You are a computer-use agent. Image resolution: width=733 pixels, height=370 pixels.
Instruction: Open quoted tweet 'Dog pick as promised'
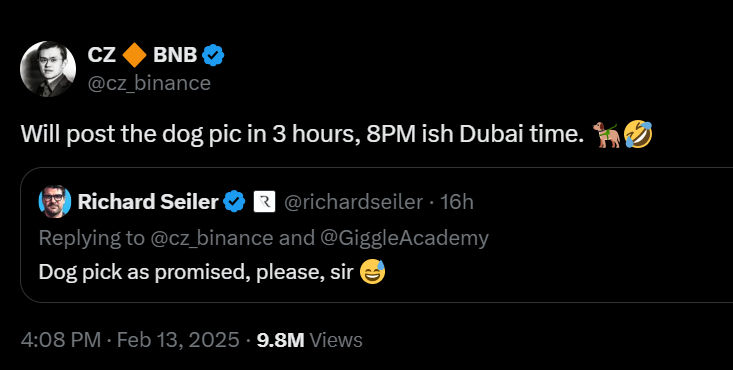point(376,235)
